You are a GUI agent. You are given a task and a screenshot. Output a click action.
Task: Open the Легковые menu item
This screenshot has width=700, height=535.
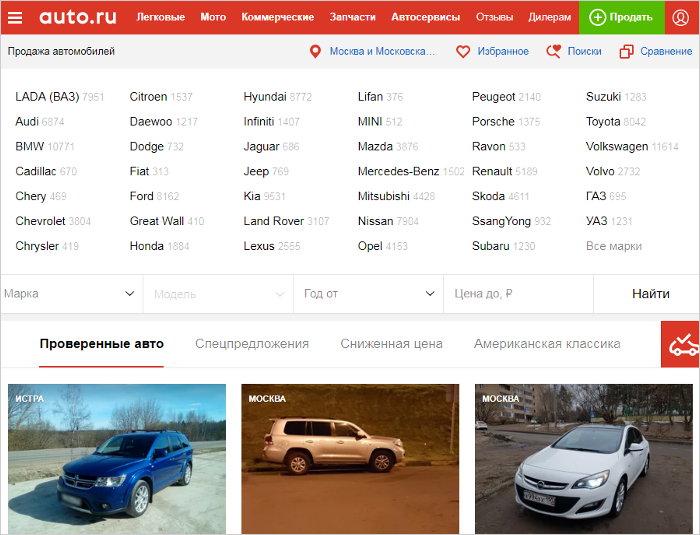pyautogui.click(x=161, y=17)
